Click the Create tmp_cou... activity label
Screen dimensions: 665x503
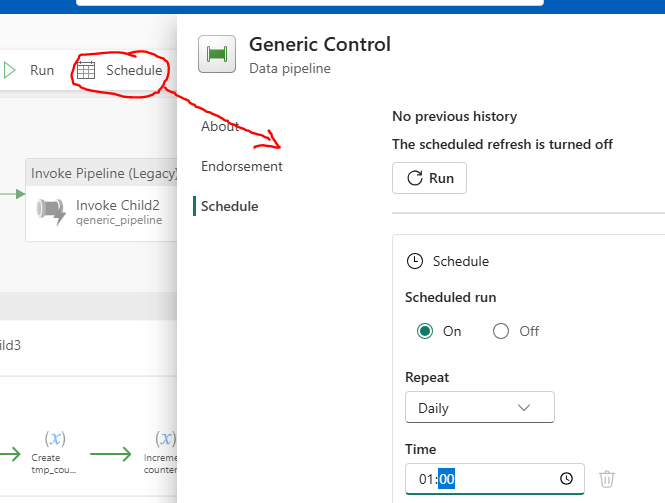54,464
